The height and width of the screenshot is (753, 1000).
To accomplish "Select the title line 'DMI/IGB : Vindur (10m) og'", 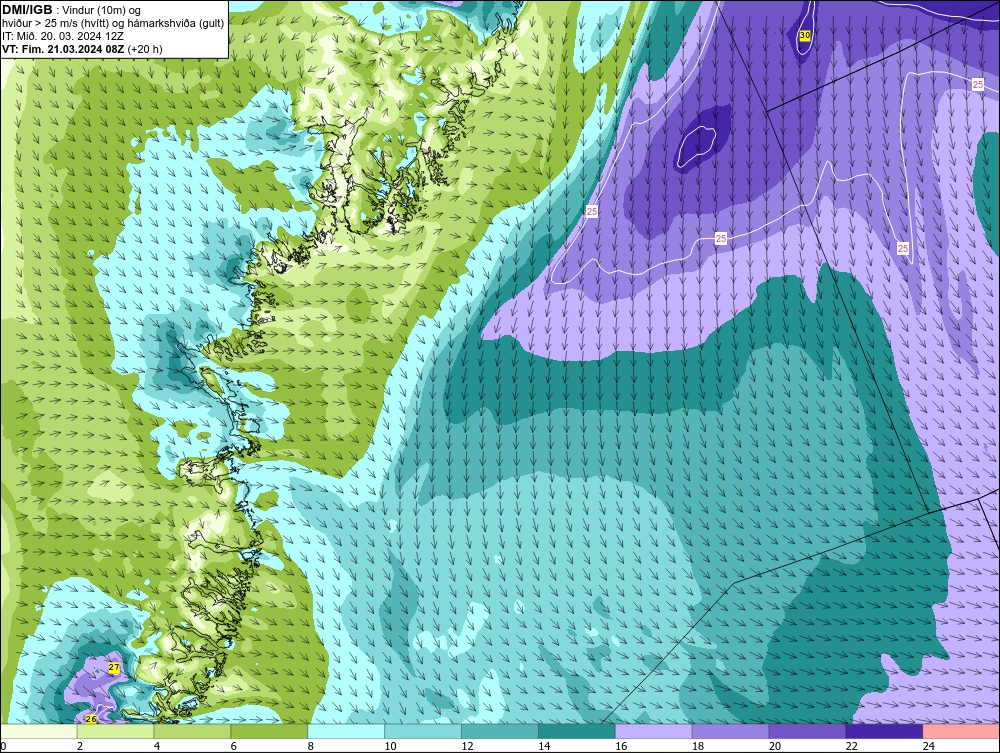I will (x=73, y=10).
